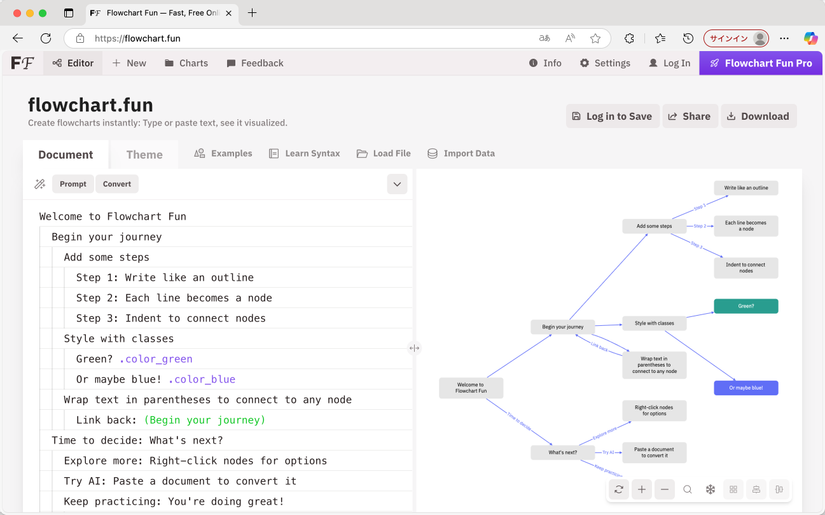Click the Flowchart Fun Pro button
825x515 pixels.
coord(760,63)
